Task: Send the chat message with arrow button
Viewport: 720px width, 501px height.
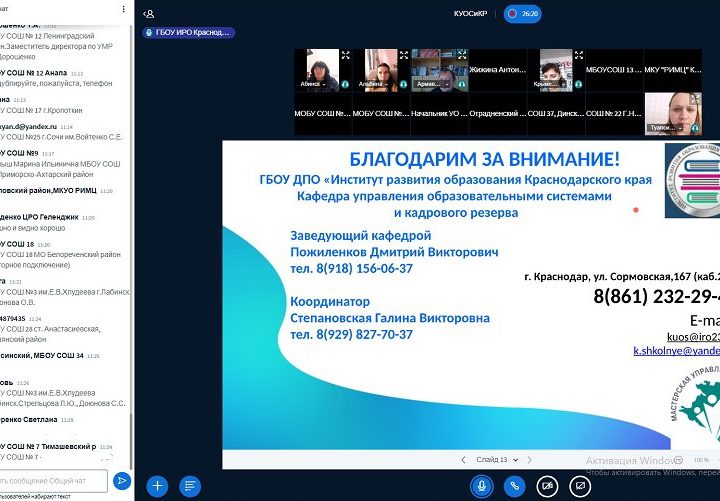Action: 121,481
